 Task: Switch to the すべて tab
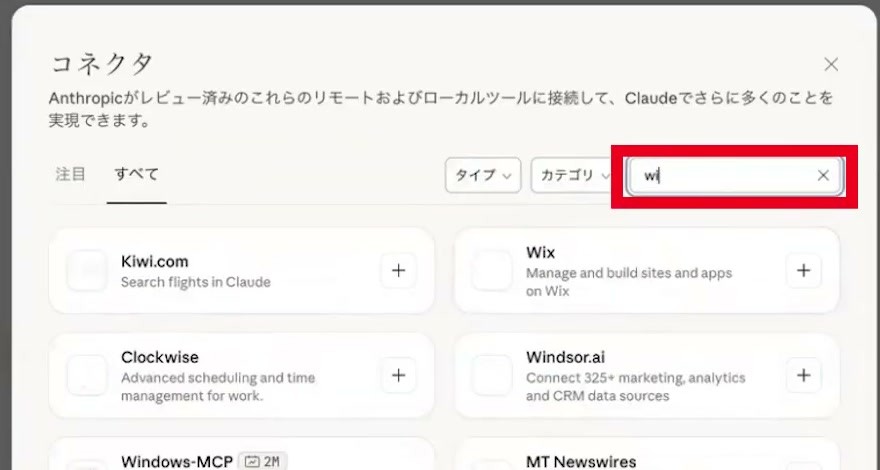136,175
